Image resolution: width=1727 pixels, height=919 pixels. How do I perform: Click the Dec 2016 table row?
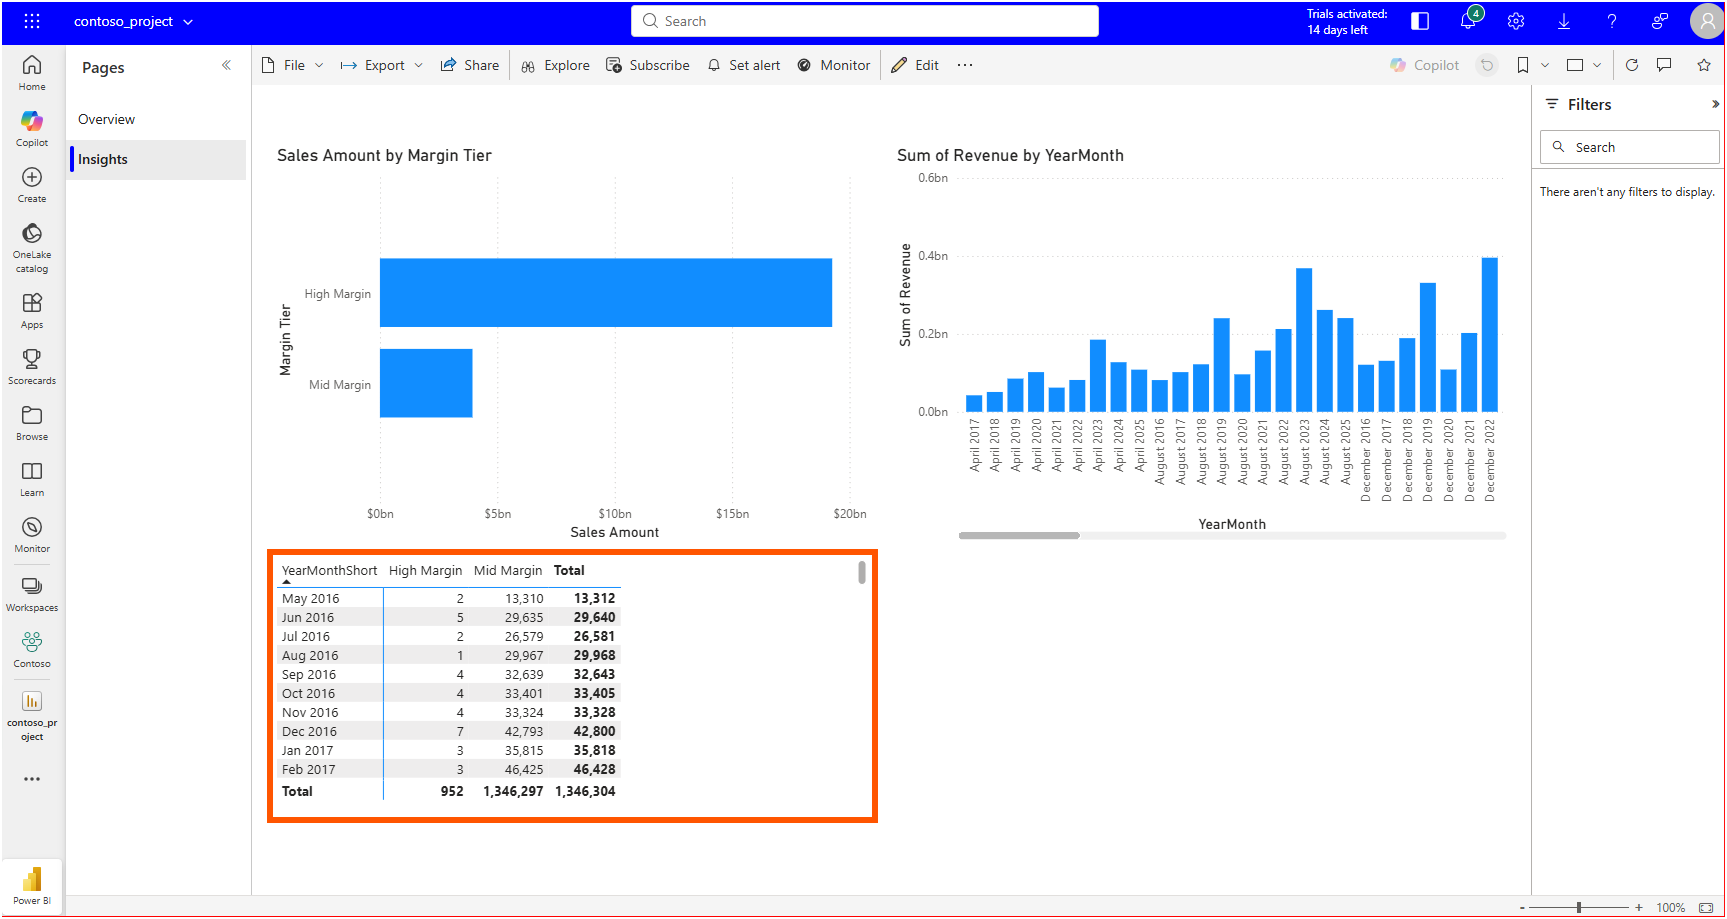(x=448, y=732)
